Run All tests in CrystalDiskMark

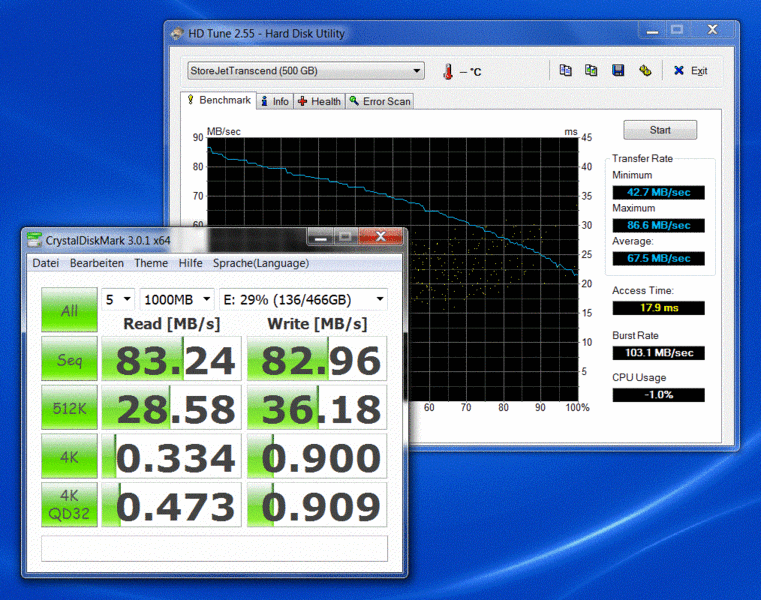tap(69, 310)
